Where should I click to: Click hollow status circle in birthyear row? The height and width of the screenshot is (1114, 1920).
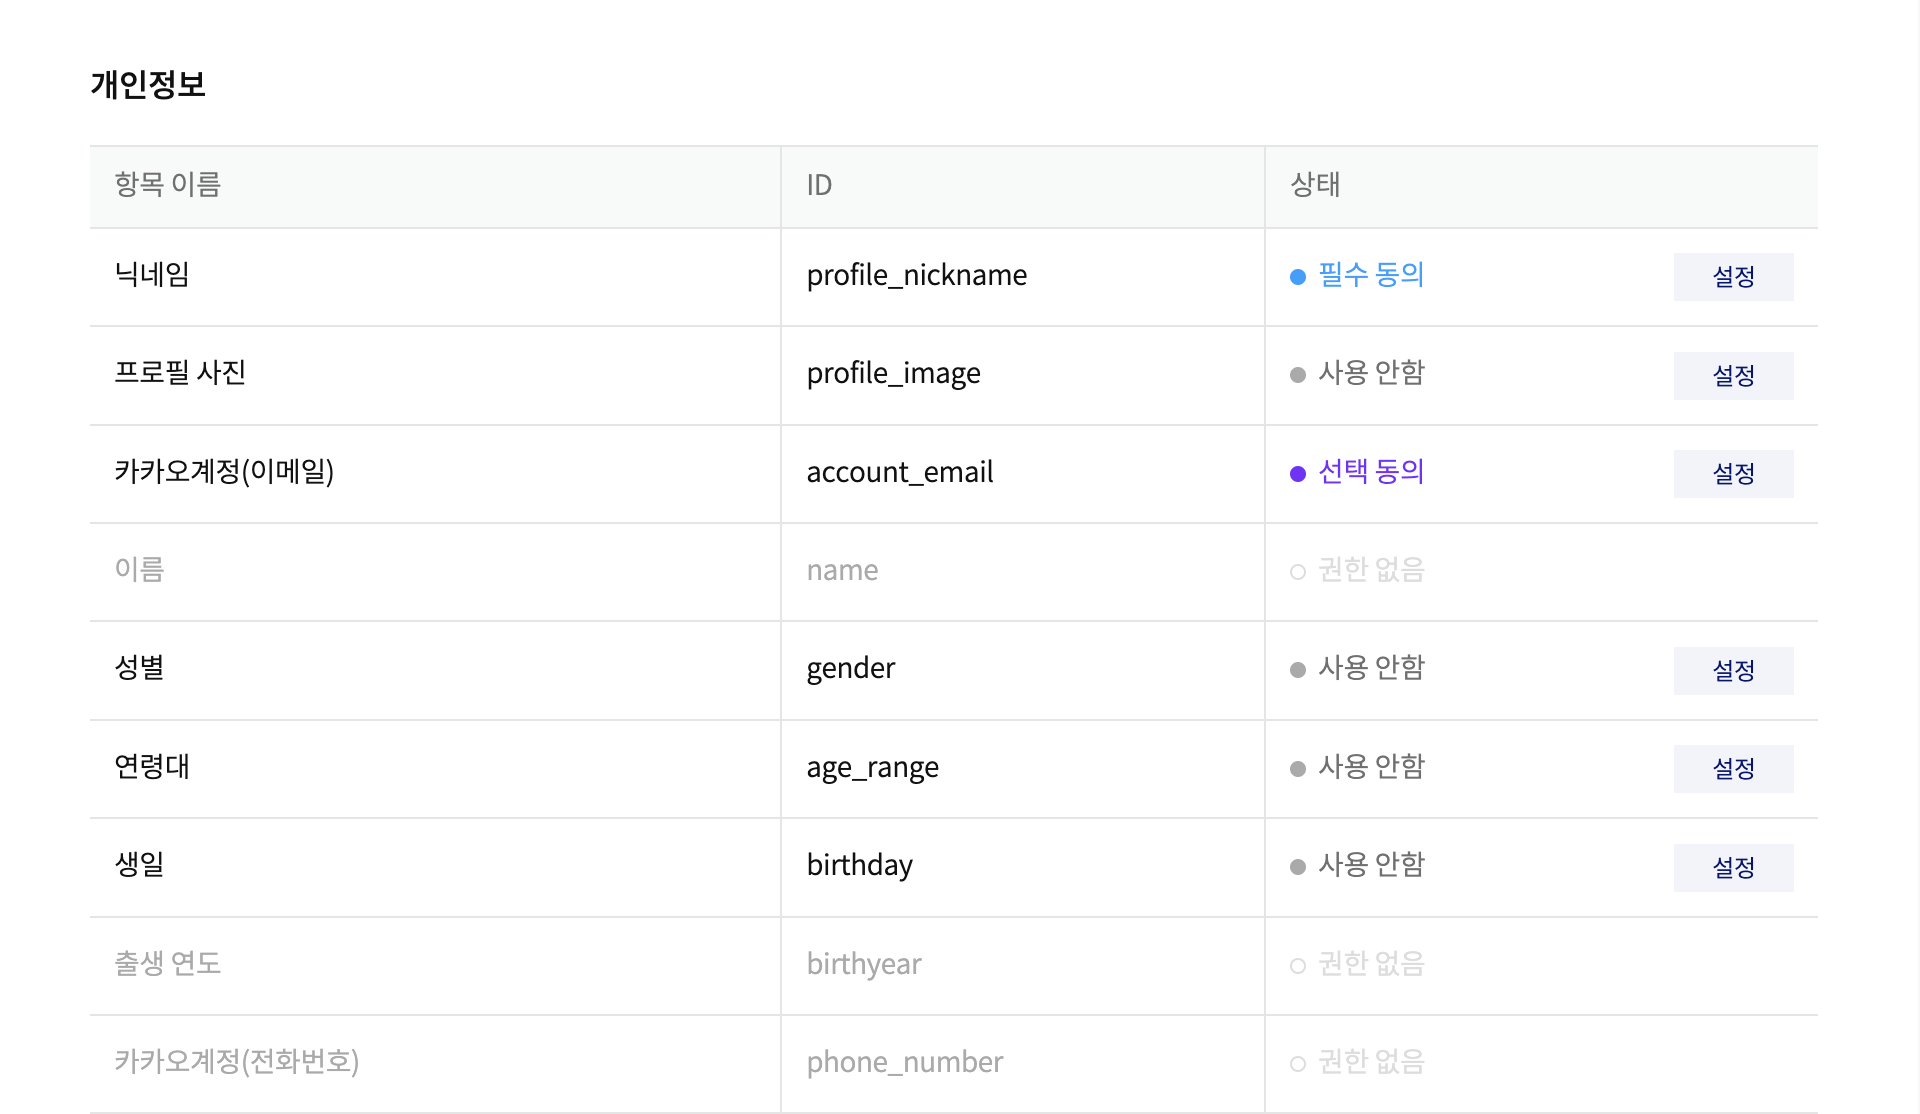(x=1298, y=966)
